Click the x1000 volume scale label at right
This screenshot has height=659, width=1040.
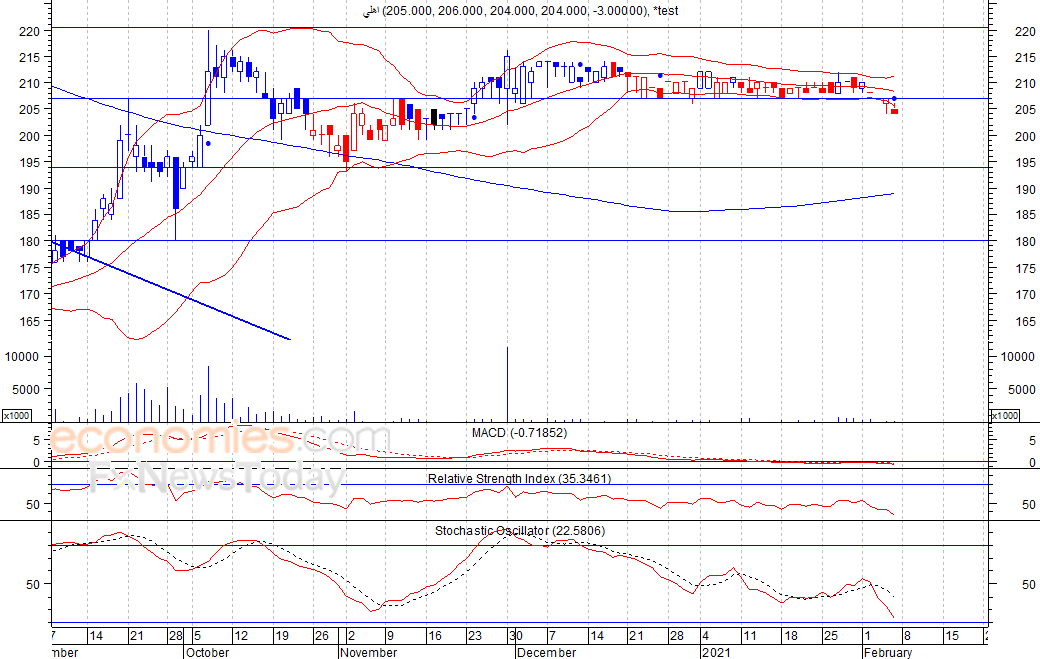[1004, 415]
